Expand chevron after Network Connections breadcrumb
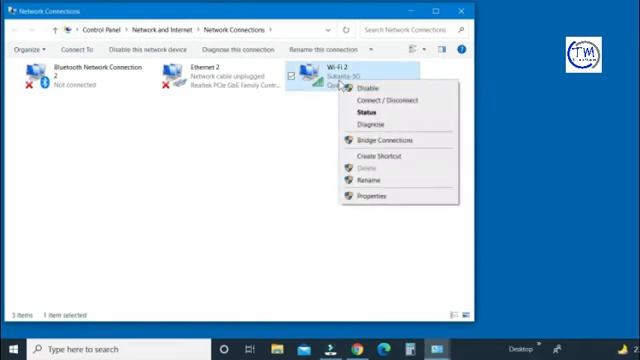This screenshot has width=640, height=360. tap(270, 30)
